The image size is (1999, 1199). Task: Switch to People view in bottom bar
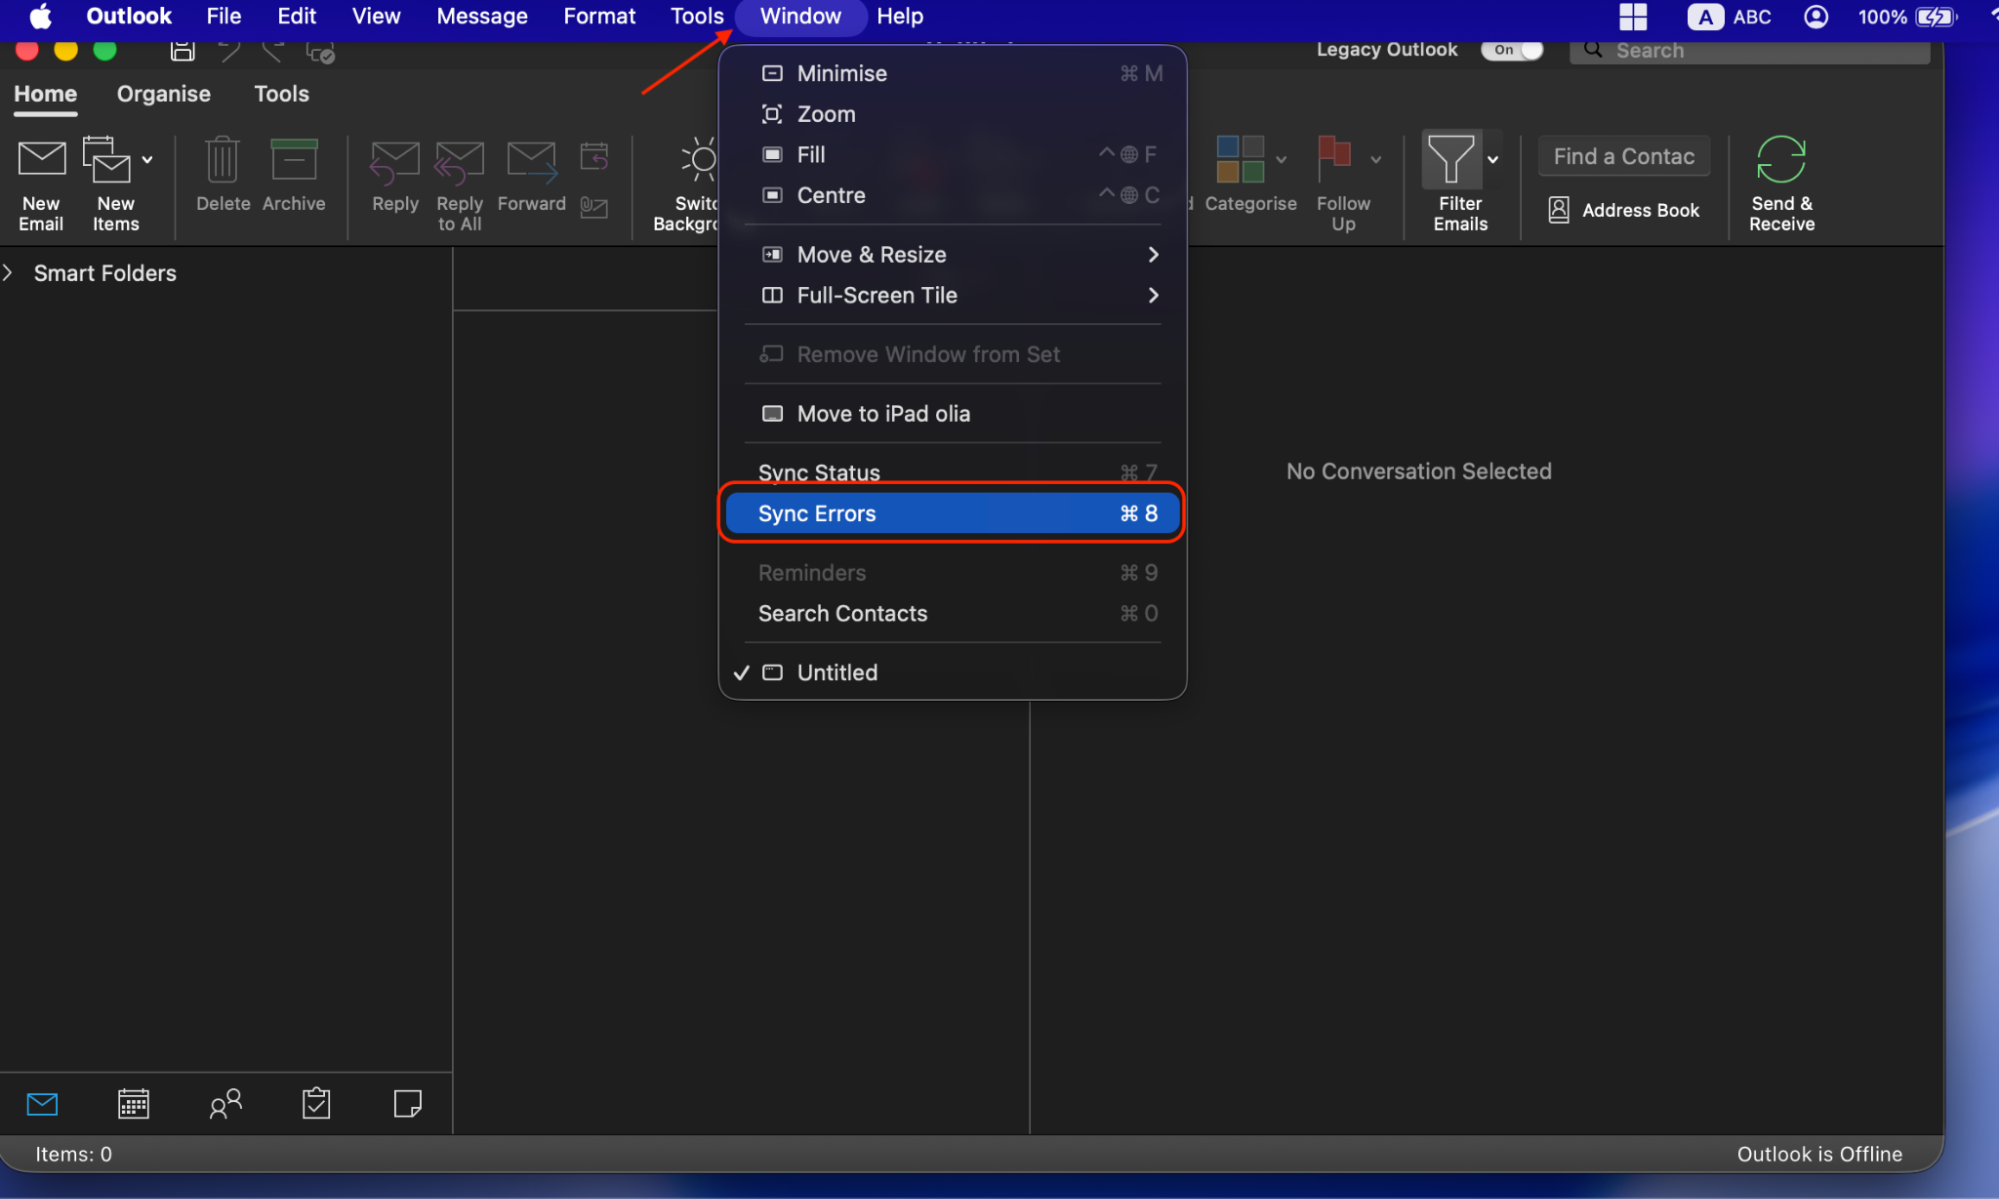pyautogui.click(x=225, y=1104)
